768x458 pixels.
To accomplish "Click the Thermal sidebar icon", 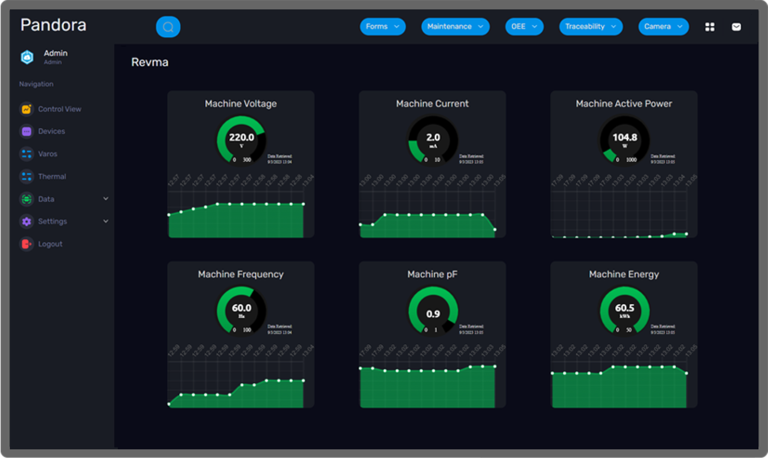I will (x=27, y=176).
